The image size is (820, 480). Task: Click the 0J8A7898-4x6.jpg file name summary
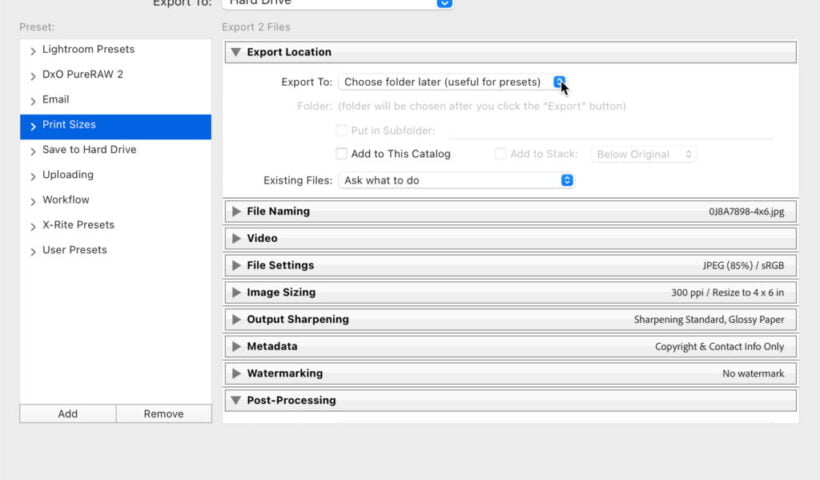[746, 212]
